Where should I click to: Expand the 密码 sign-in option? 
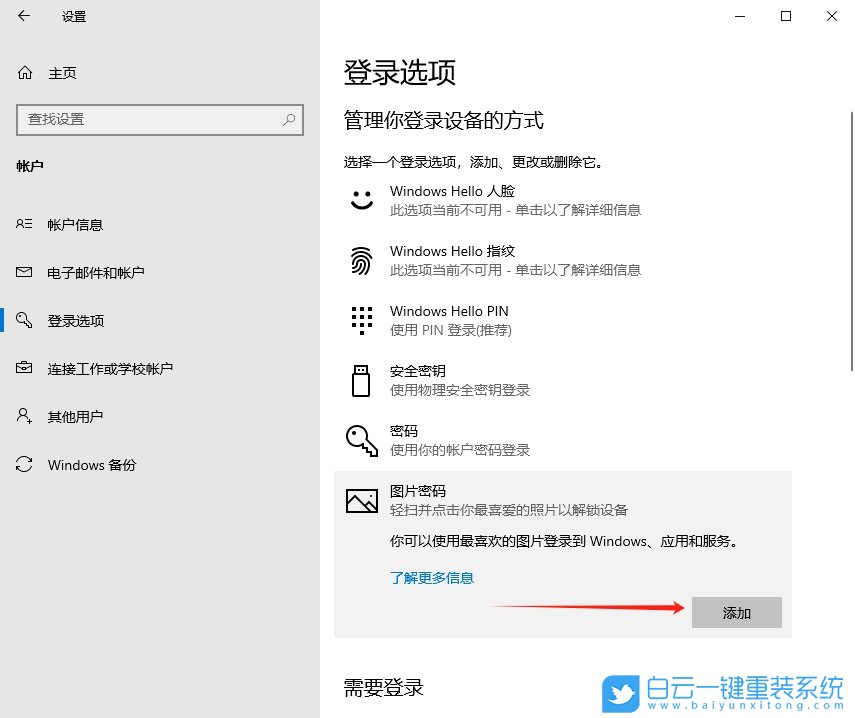(x=450, y=440)
